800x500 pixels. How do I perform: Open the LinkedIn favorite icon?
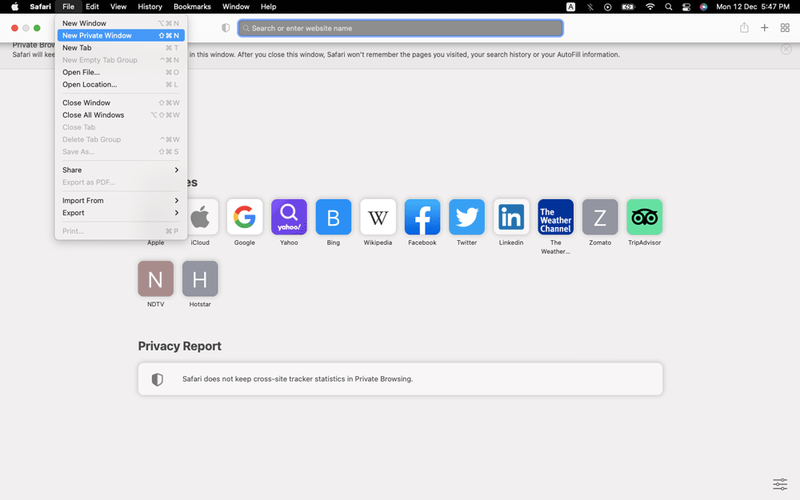(x=511, y=217)
